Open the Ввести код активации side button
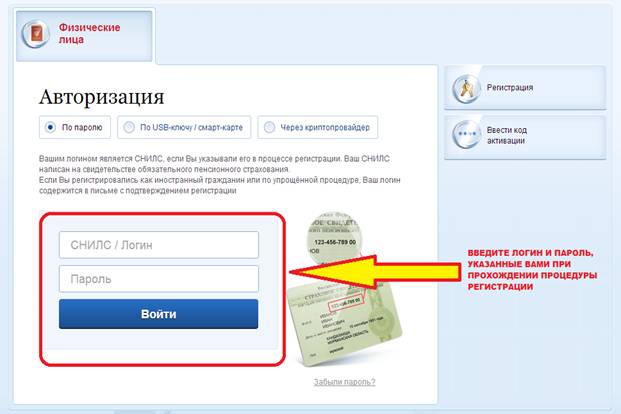The width and height of the screenshot is (621, 414). [x=525, y=137]
